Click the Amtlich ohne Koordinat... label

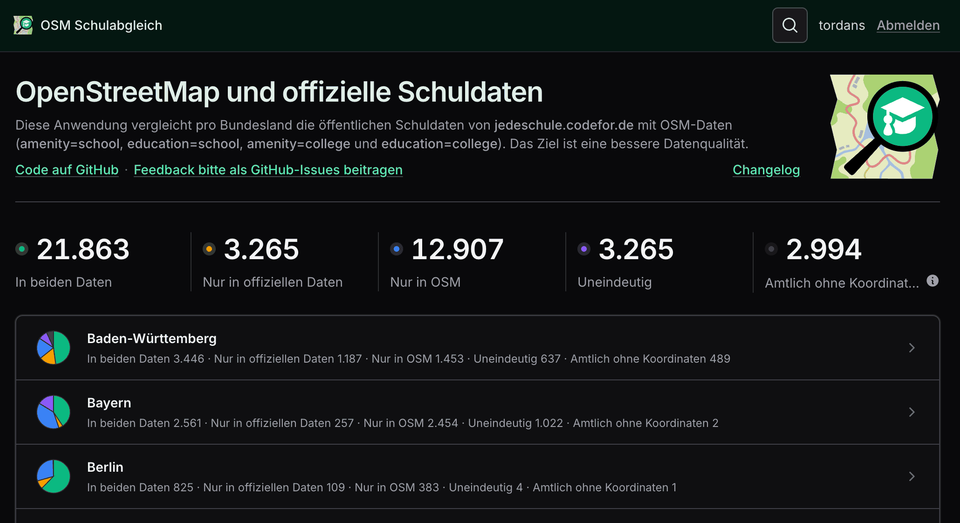[x=842, y=283]
